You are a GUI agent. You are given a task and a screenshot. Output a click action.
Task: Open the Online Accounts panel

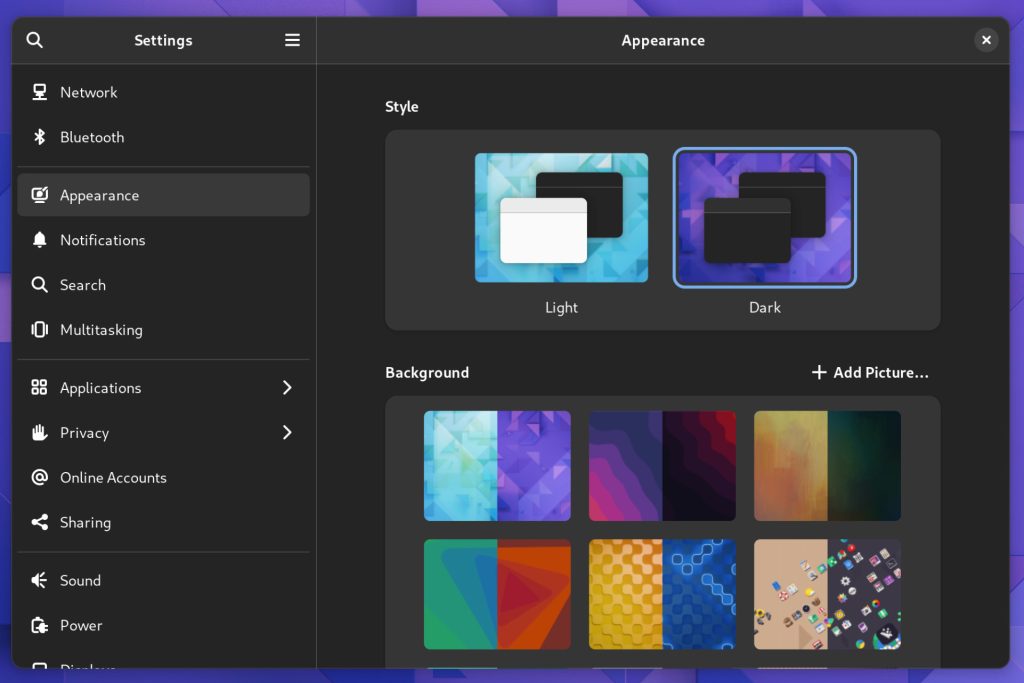click(113, 478)
